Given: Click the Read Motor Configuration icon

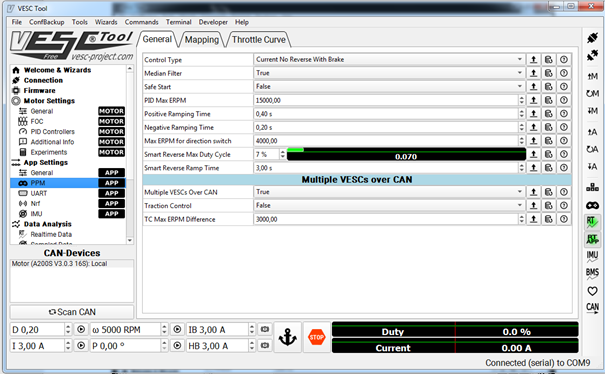Looking at the screenshot, I should (592, 76).
